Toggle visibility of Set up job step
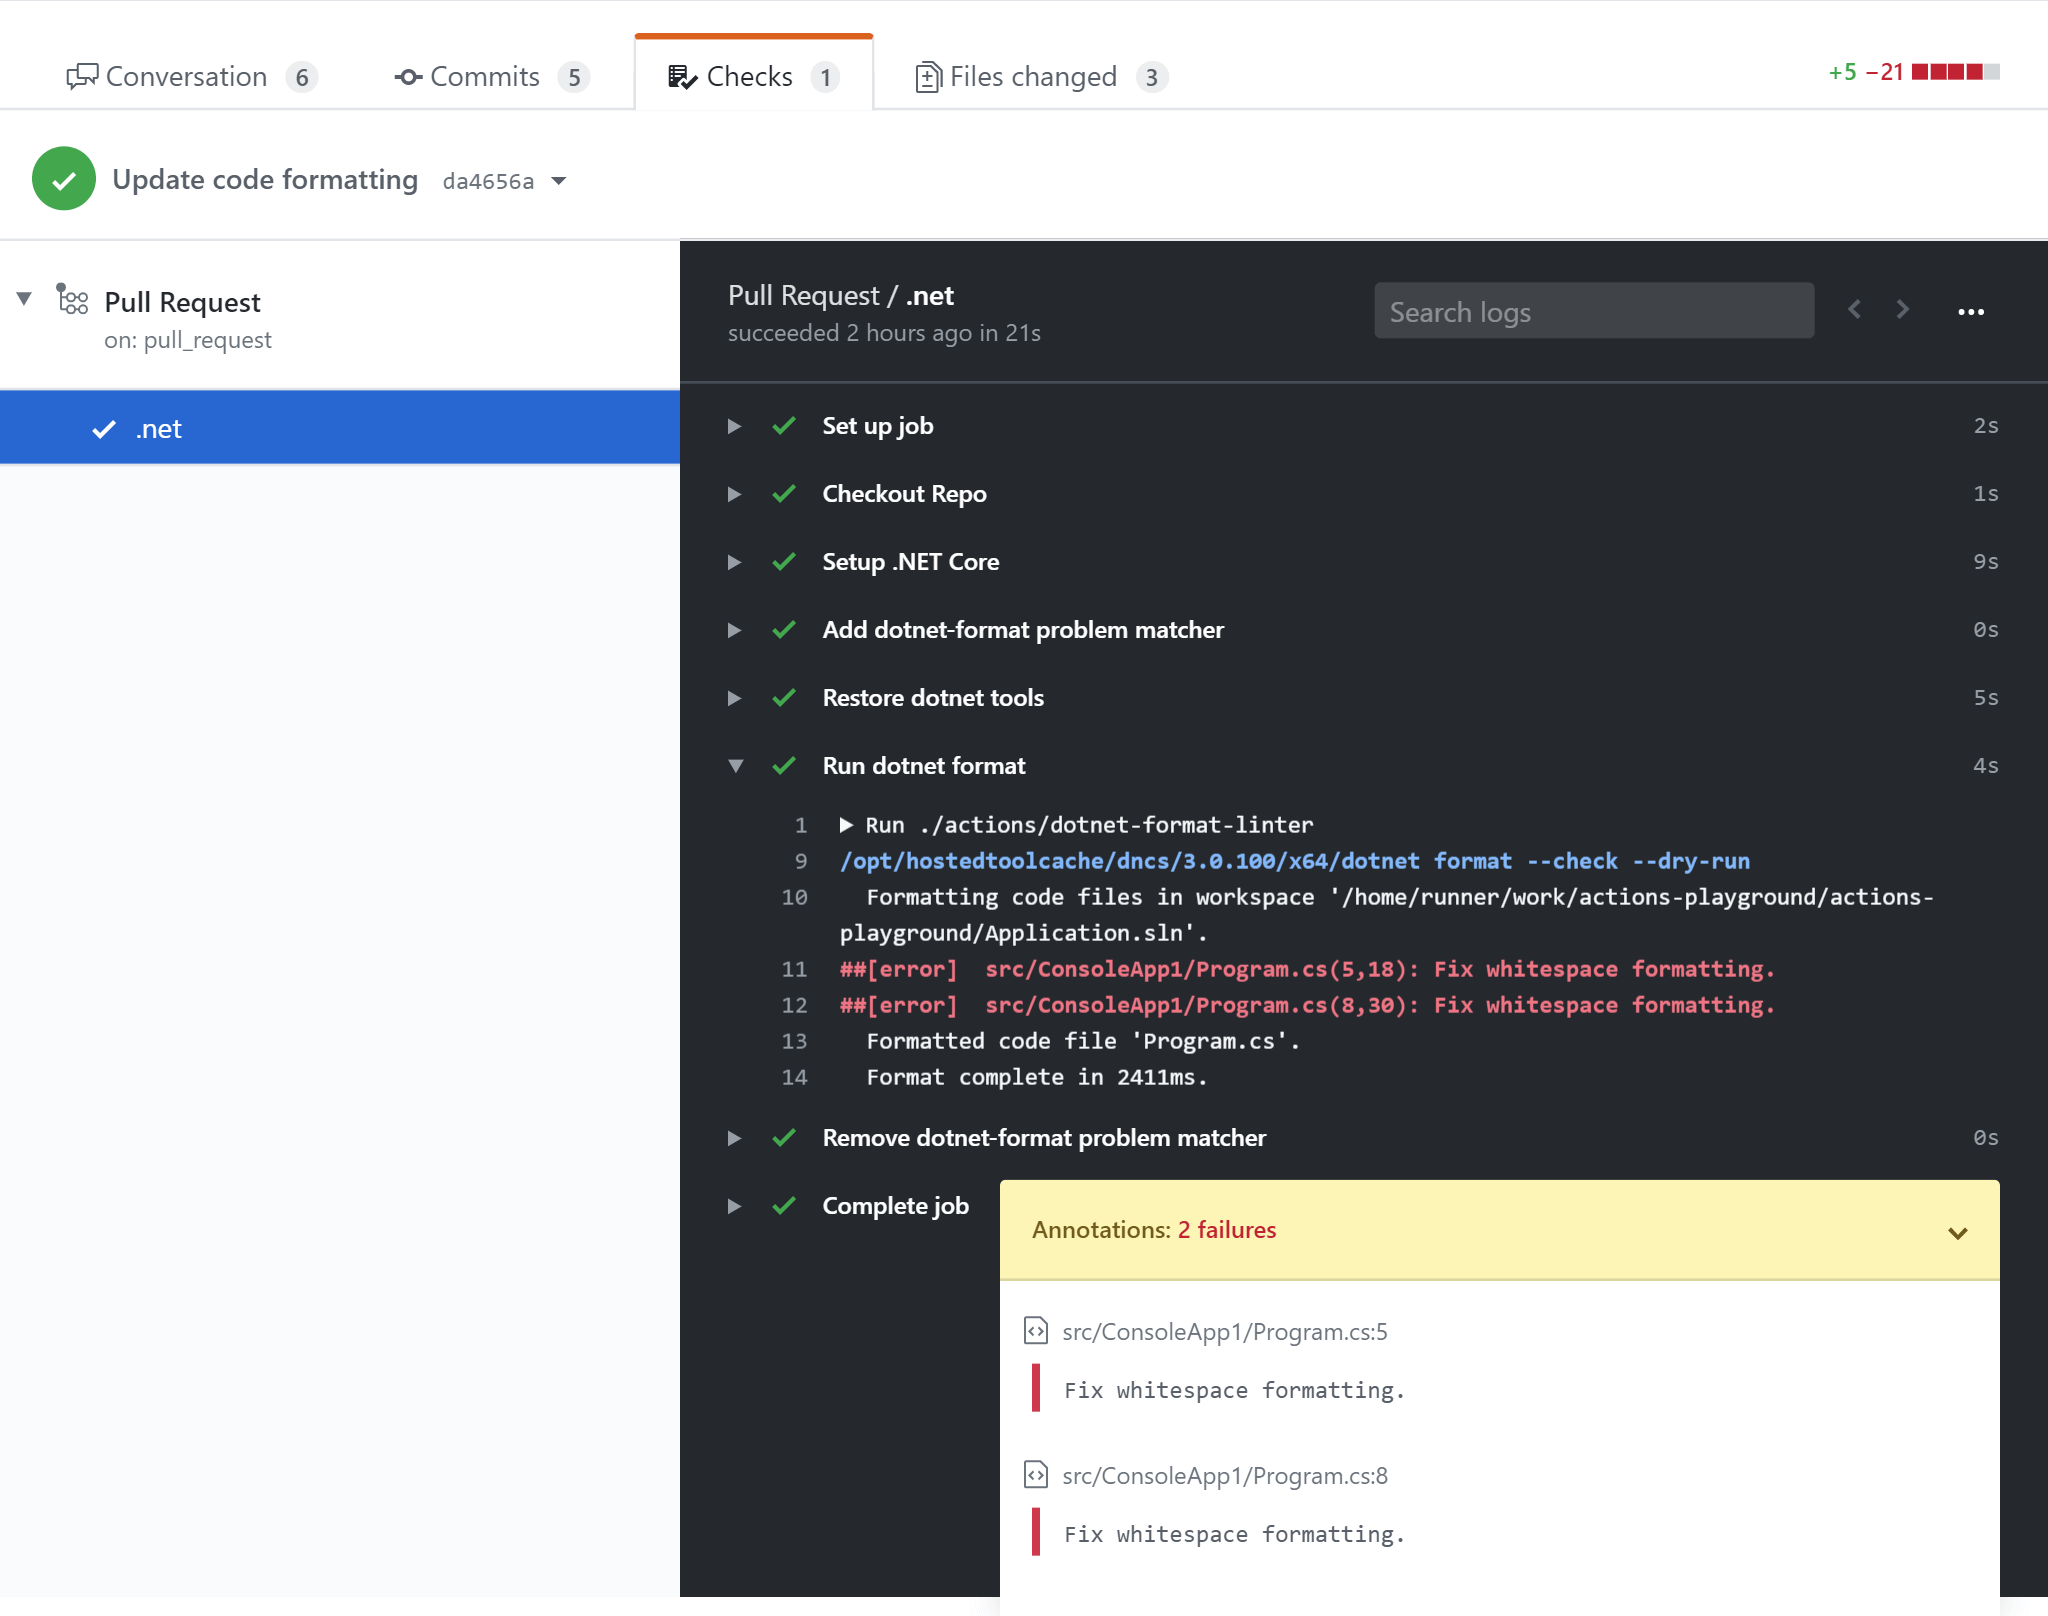 point(731,426)
